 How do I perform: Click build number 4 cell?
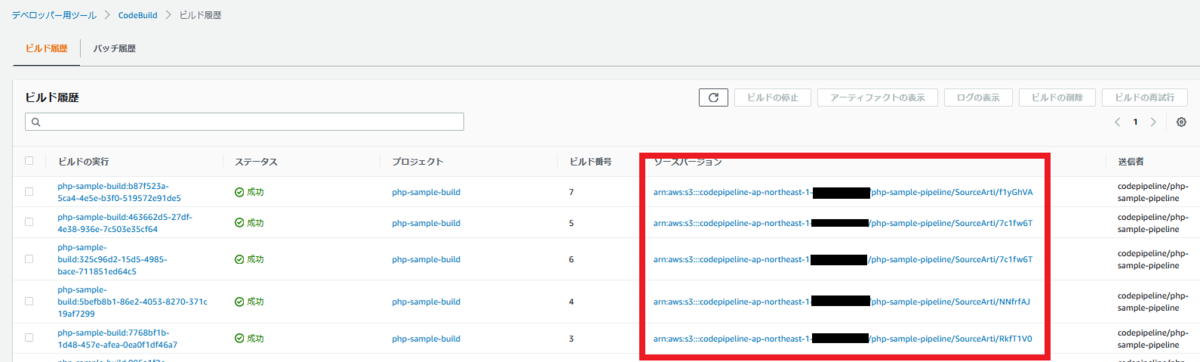click(571, 301)
